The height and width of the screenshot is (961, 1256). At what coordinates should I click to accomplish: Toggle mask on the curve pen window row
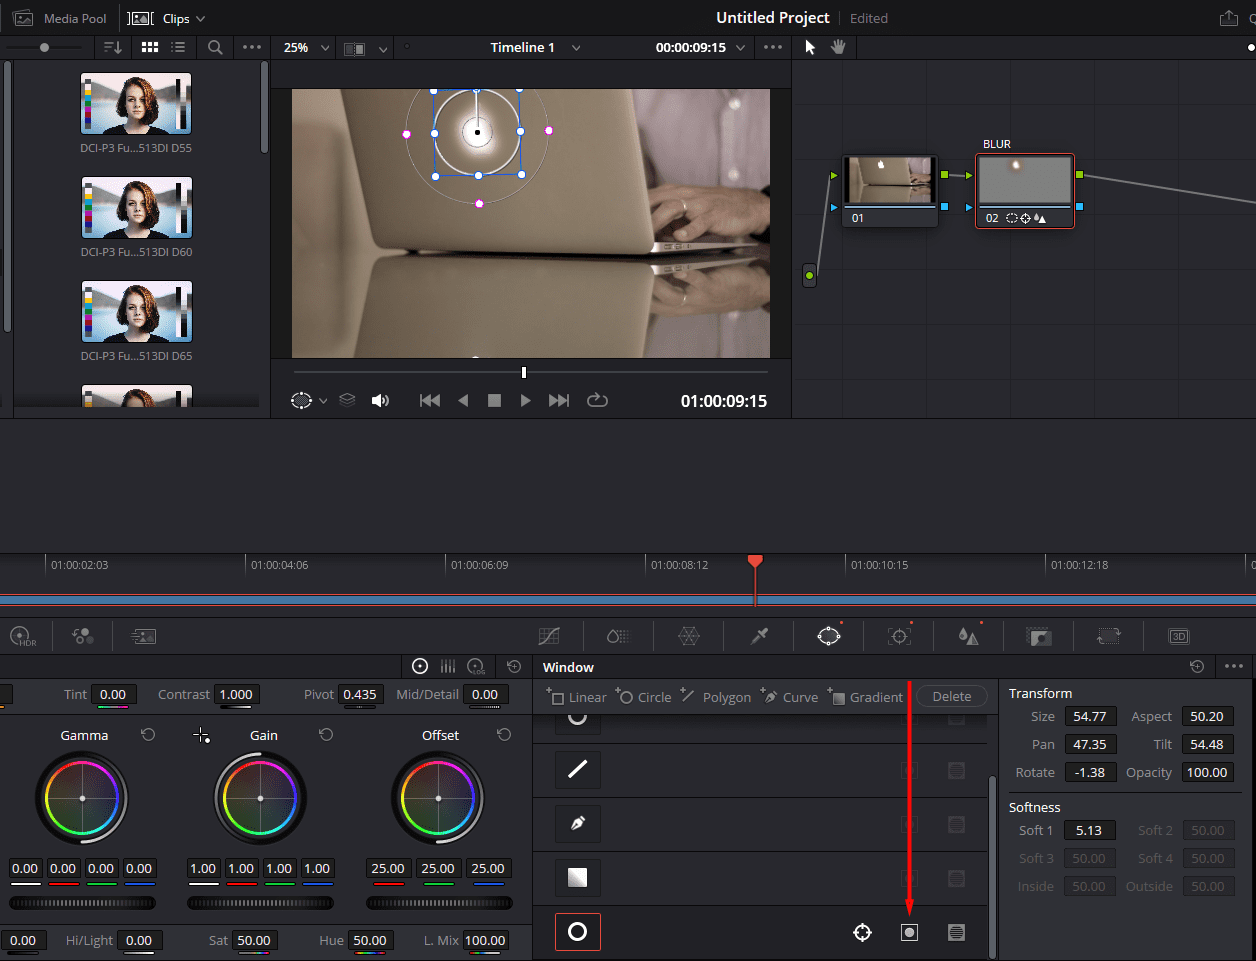click(x=956, y=824)
